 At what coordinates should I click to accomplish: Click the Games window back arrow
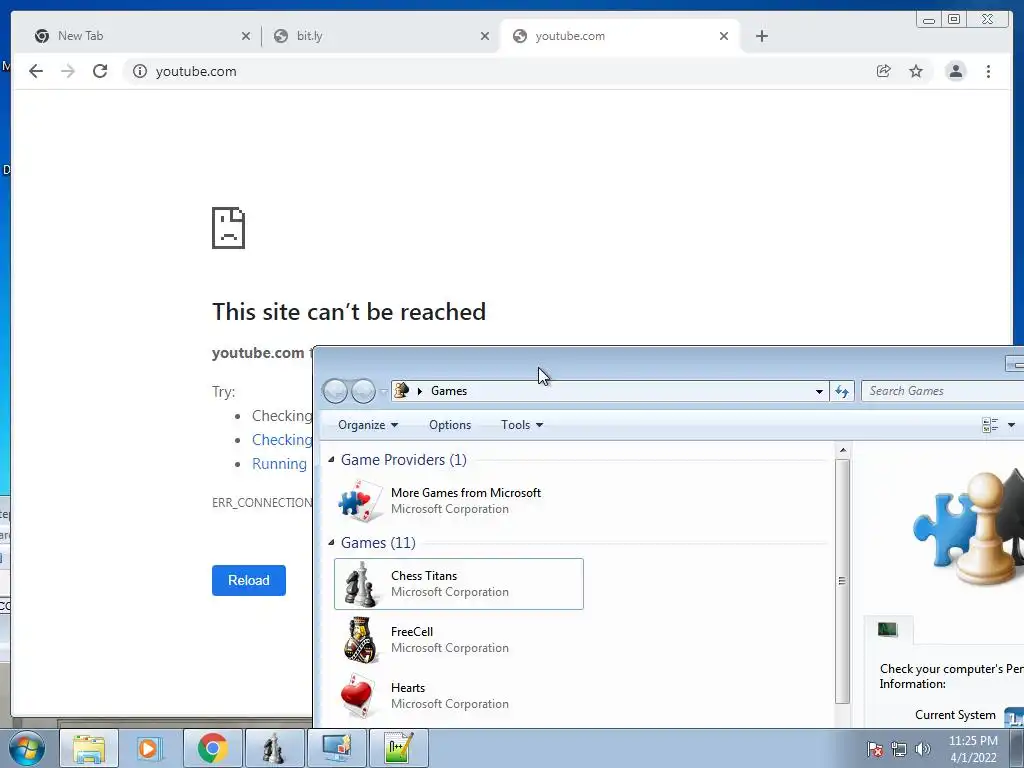click(336, 391)
